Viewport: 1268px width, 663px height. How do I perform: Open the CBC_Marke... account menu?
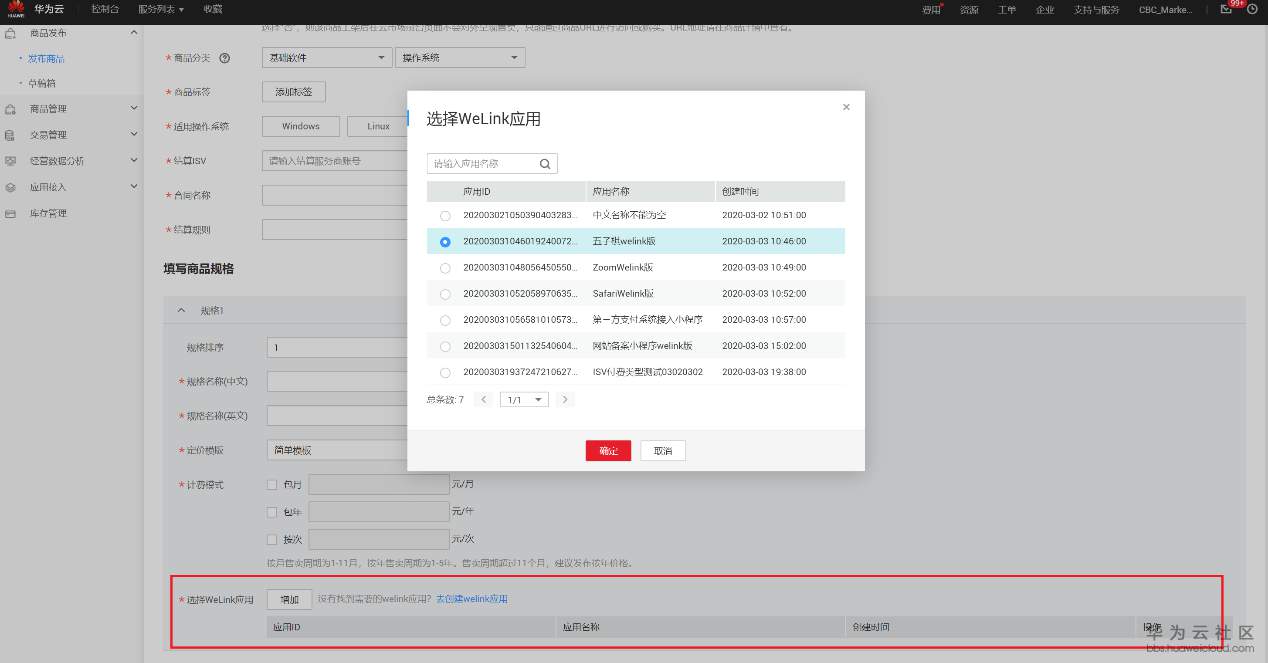(x=1168, y=9)
